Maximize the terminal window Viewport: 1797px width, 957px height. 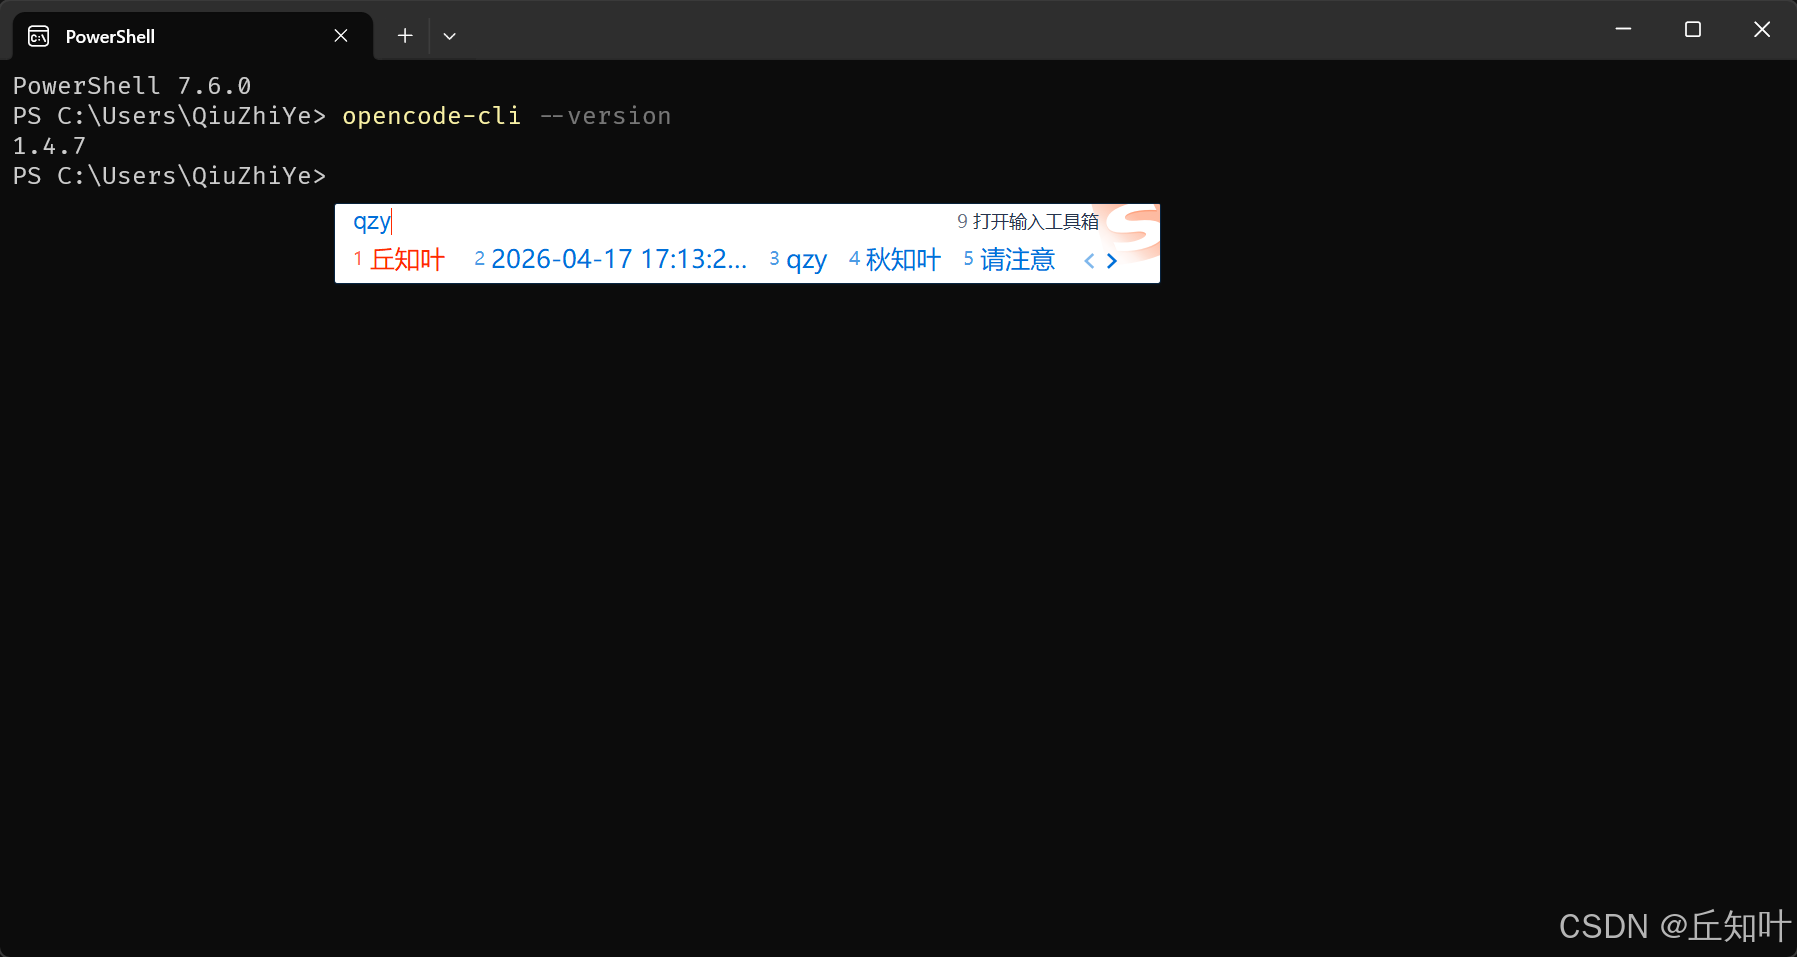1693,29
